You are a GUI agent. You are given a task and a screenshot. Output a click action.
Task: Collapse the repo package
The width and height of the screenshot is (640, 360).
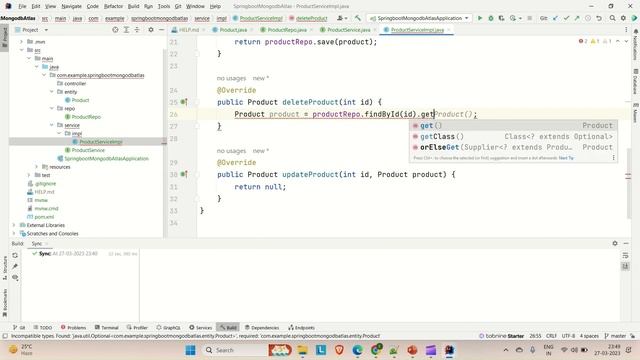pos(52,109)
